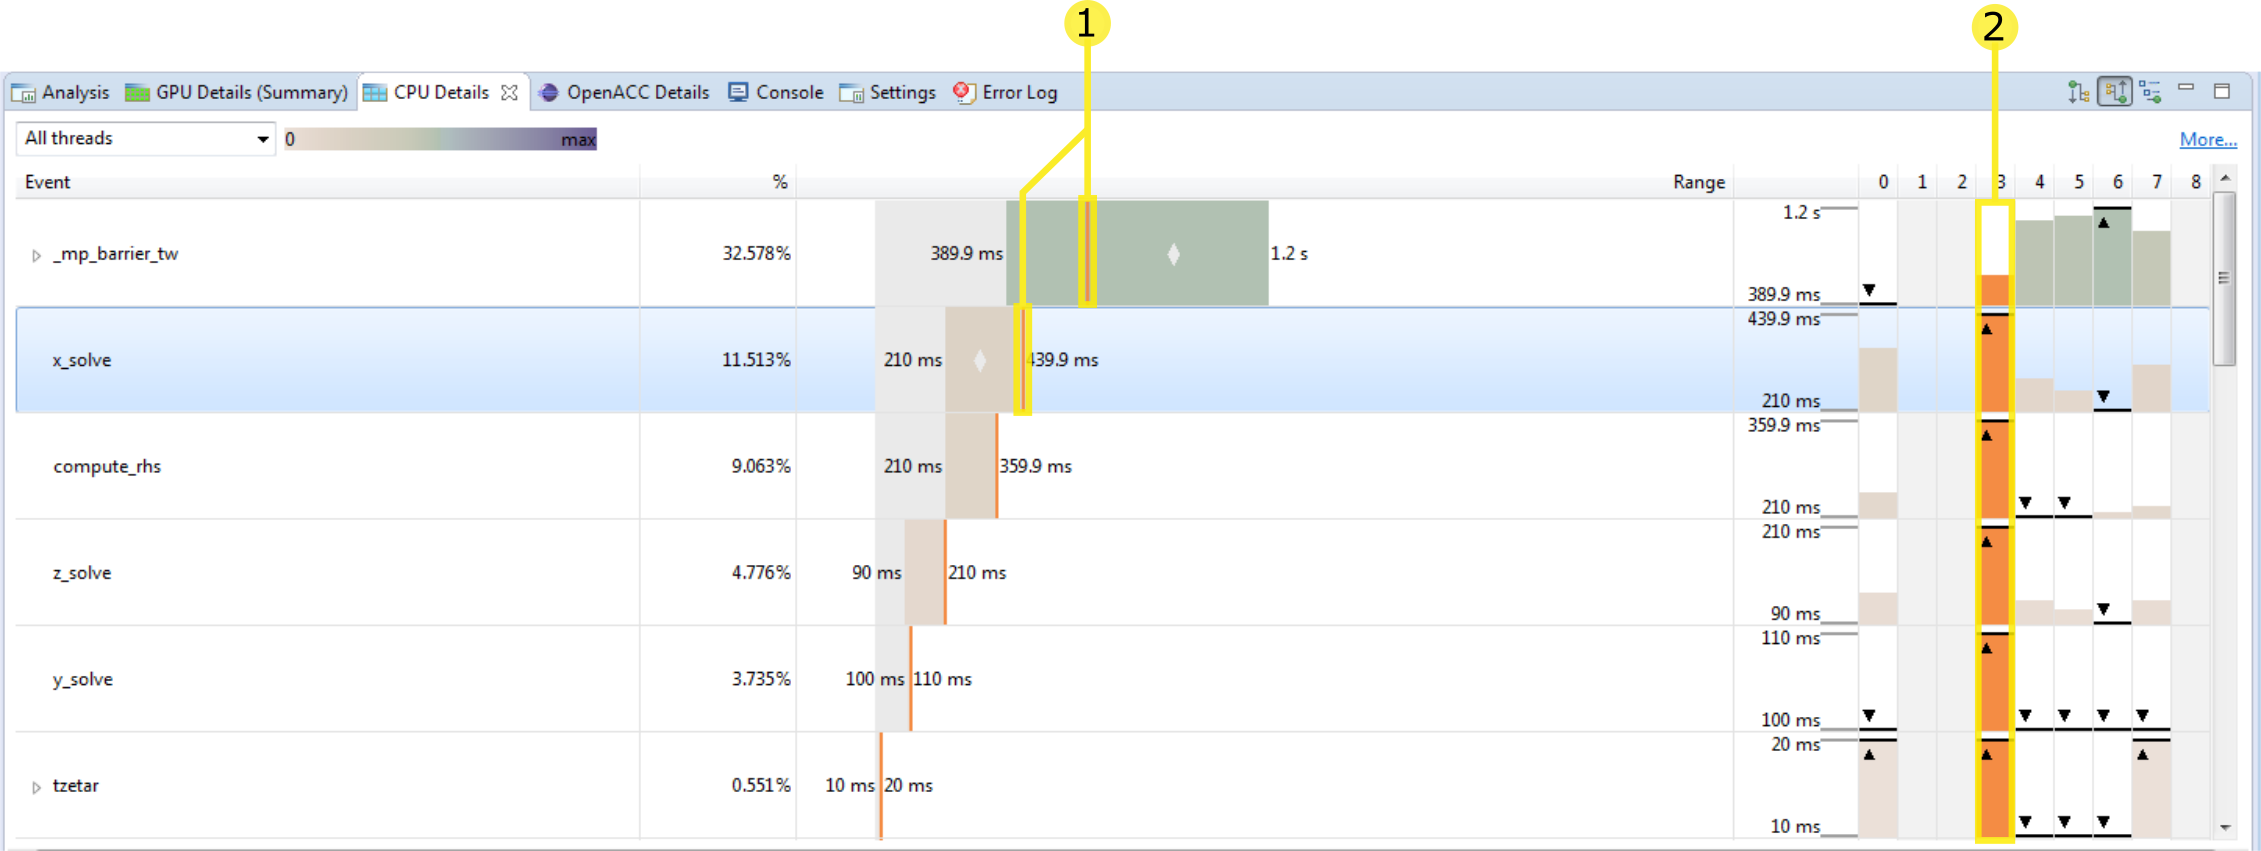Switch to flat function list view
2261x851 pixels.
(x=2151, y=92)
